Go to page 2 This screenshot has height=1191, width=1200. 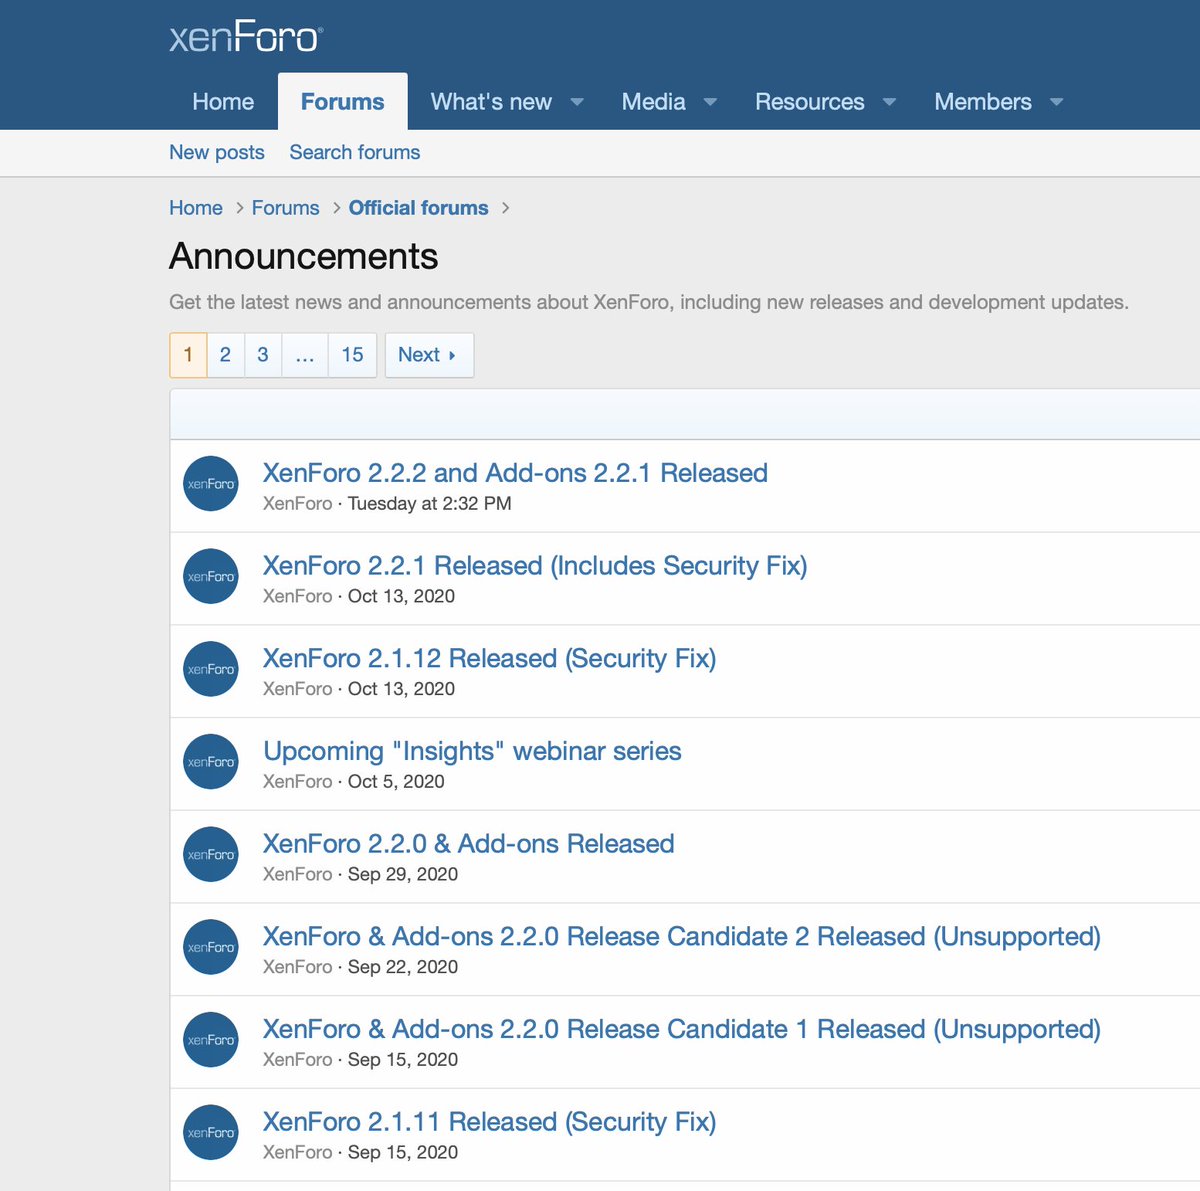[x=225, y=355]
